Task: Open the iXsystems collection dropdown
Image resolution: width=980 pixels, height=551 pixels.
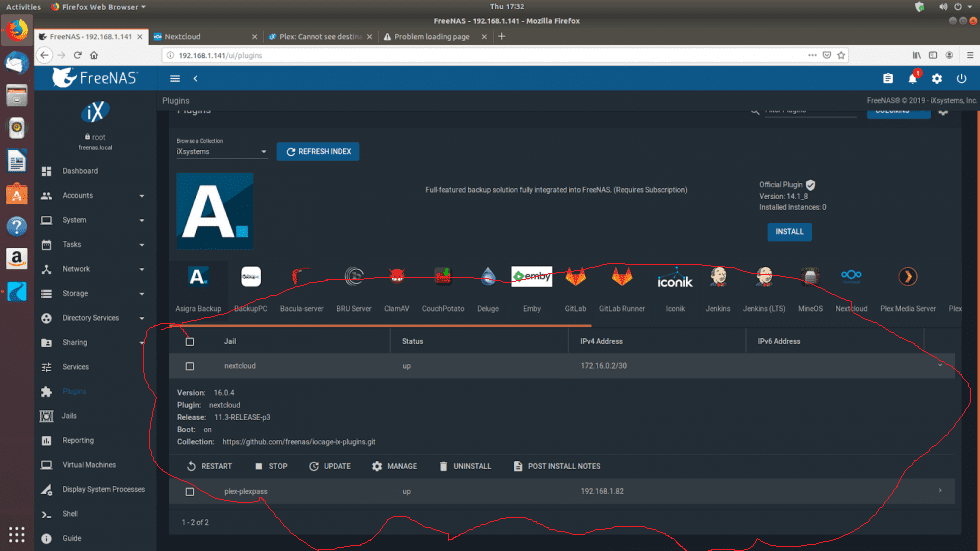Action: 222,152
